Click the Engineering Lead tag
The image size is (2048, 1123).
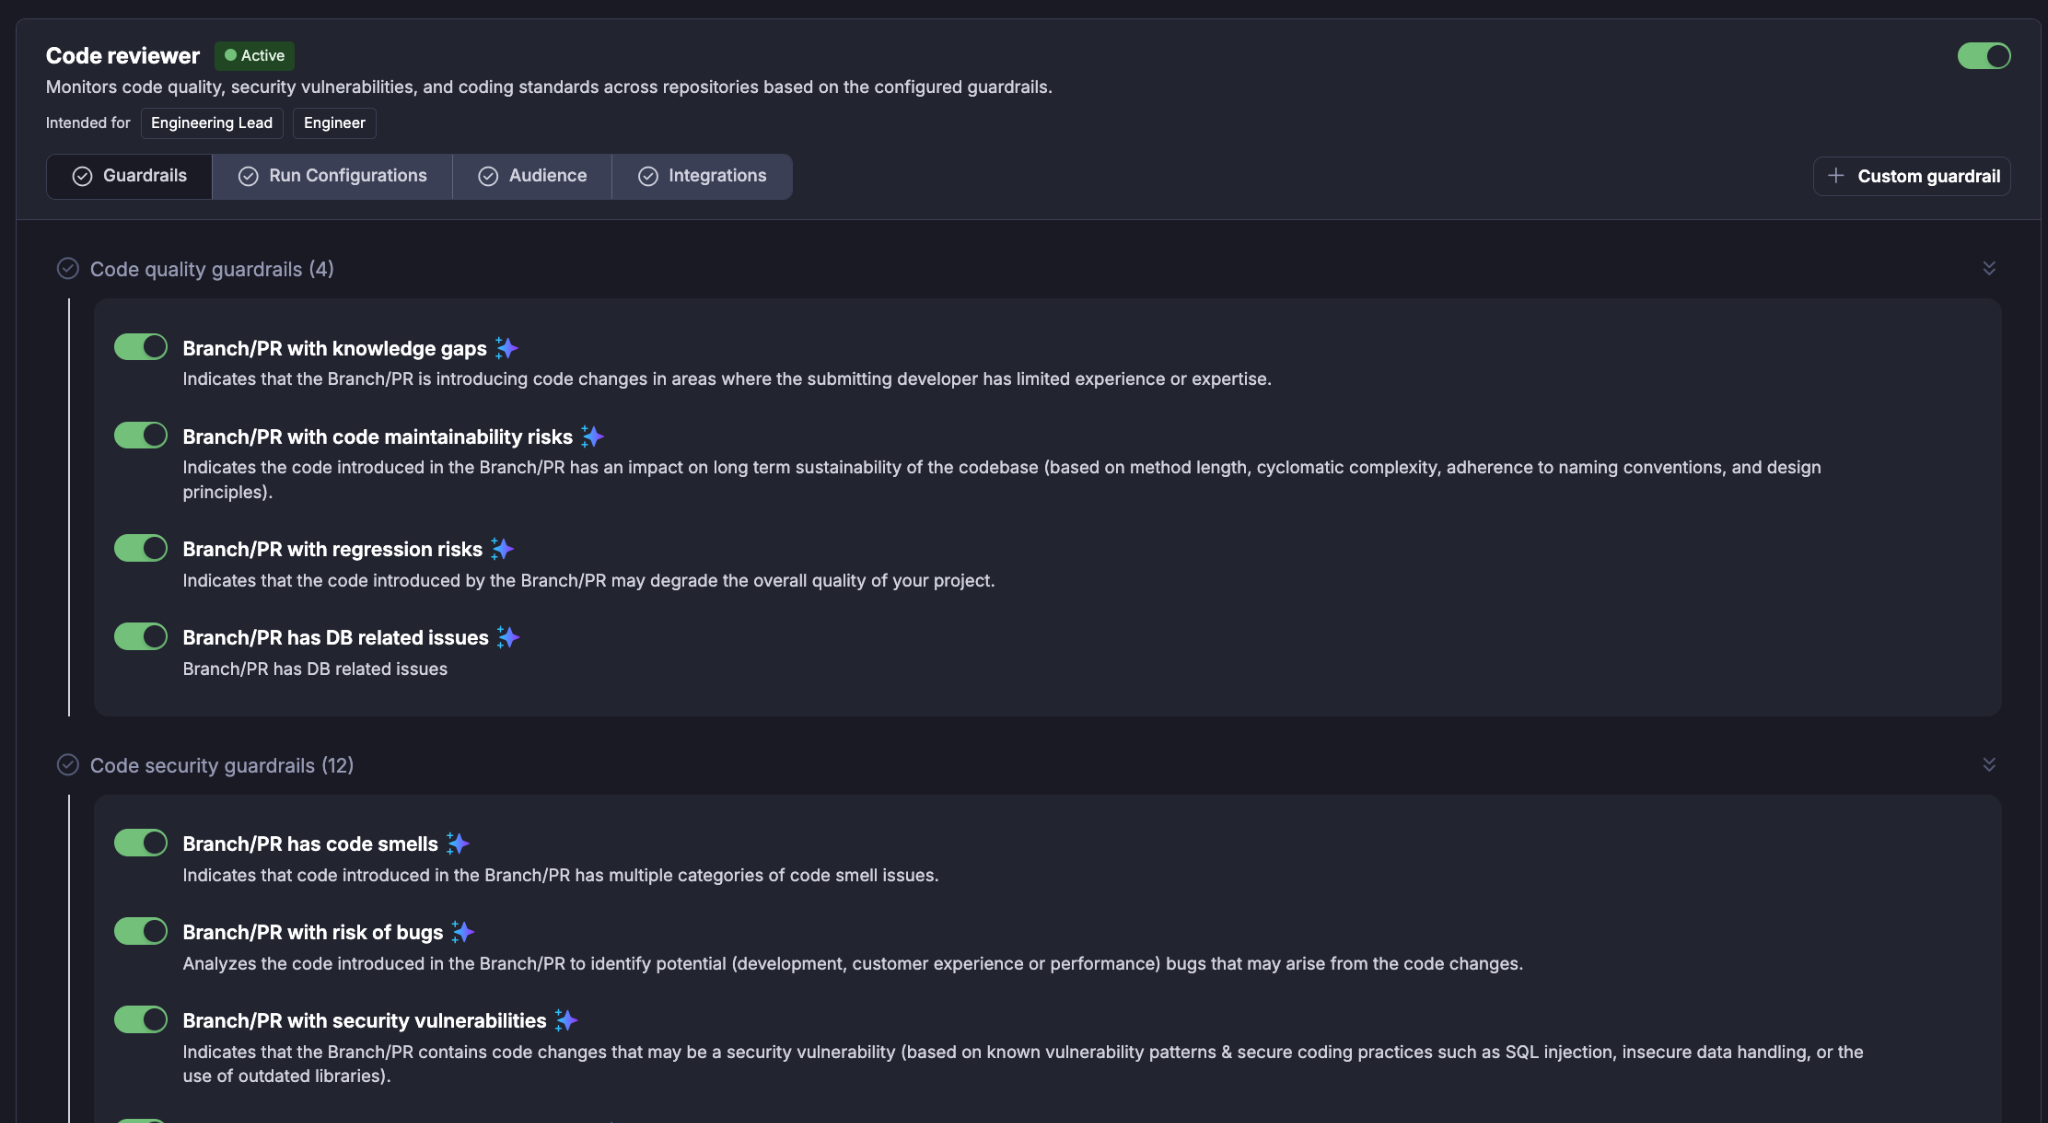point(212,123)
